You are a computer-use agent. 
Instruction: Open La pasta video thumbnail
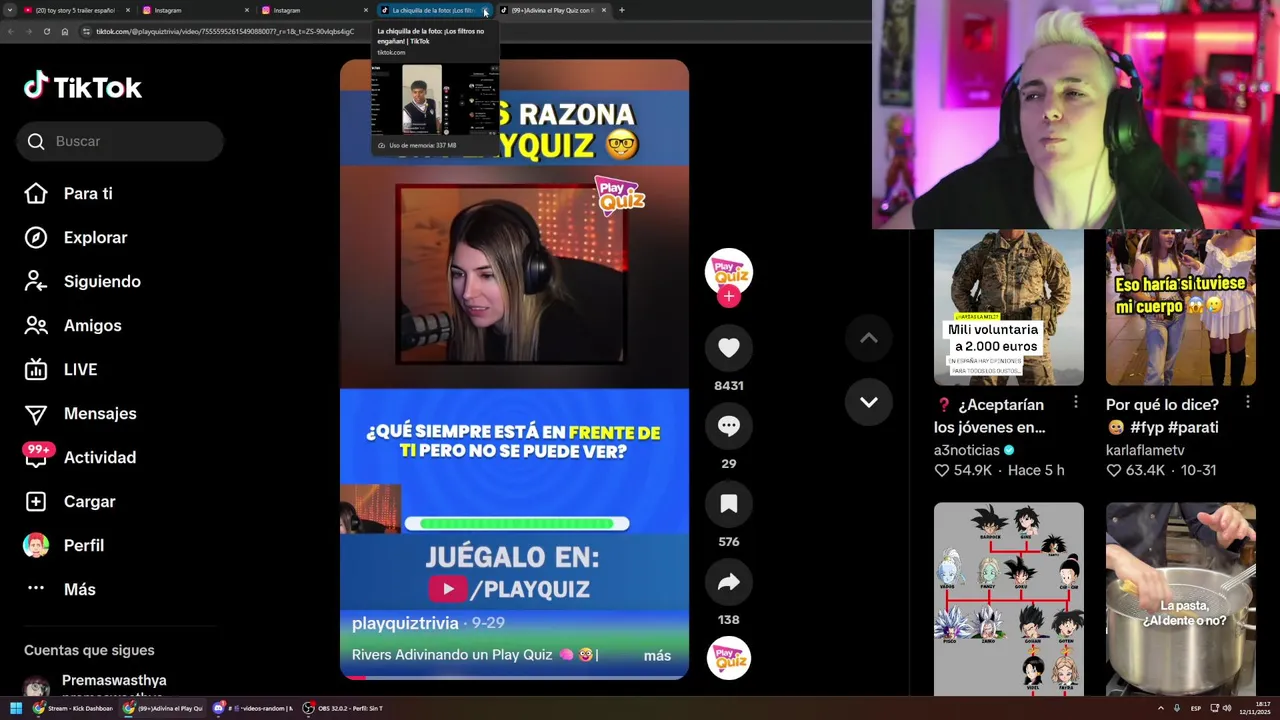click(x=1180, y=598)
